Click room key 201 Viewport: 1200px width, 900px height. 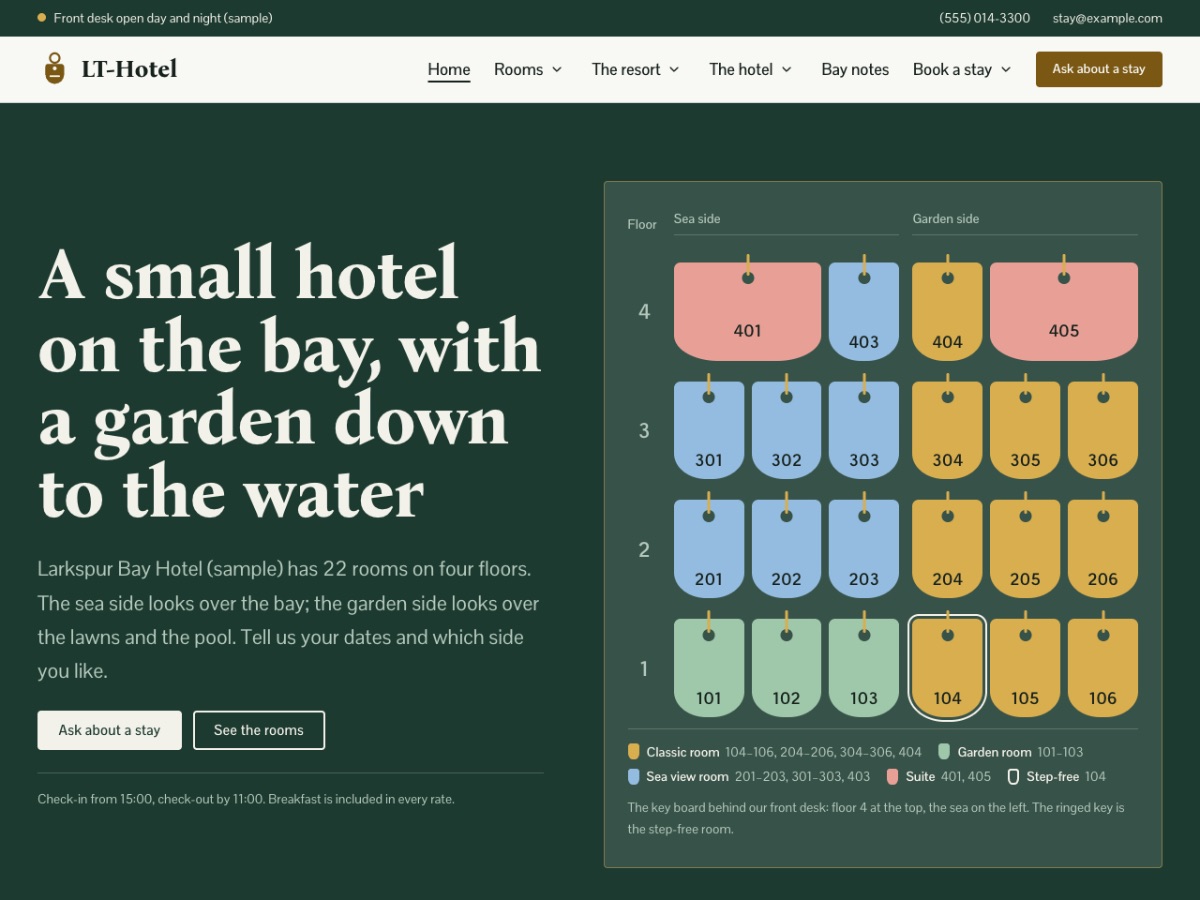pos(709,549)
